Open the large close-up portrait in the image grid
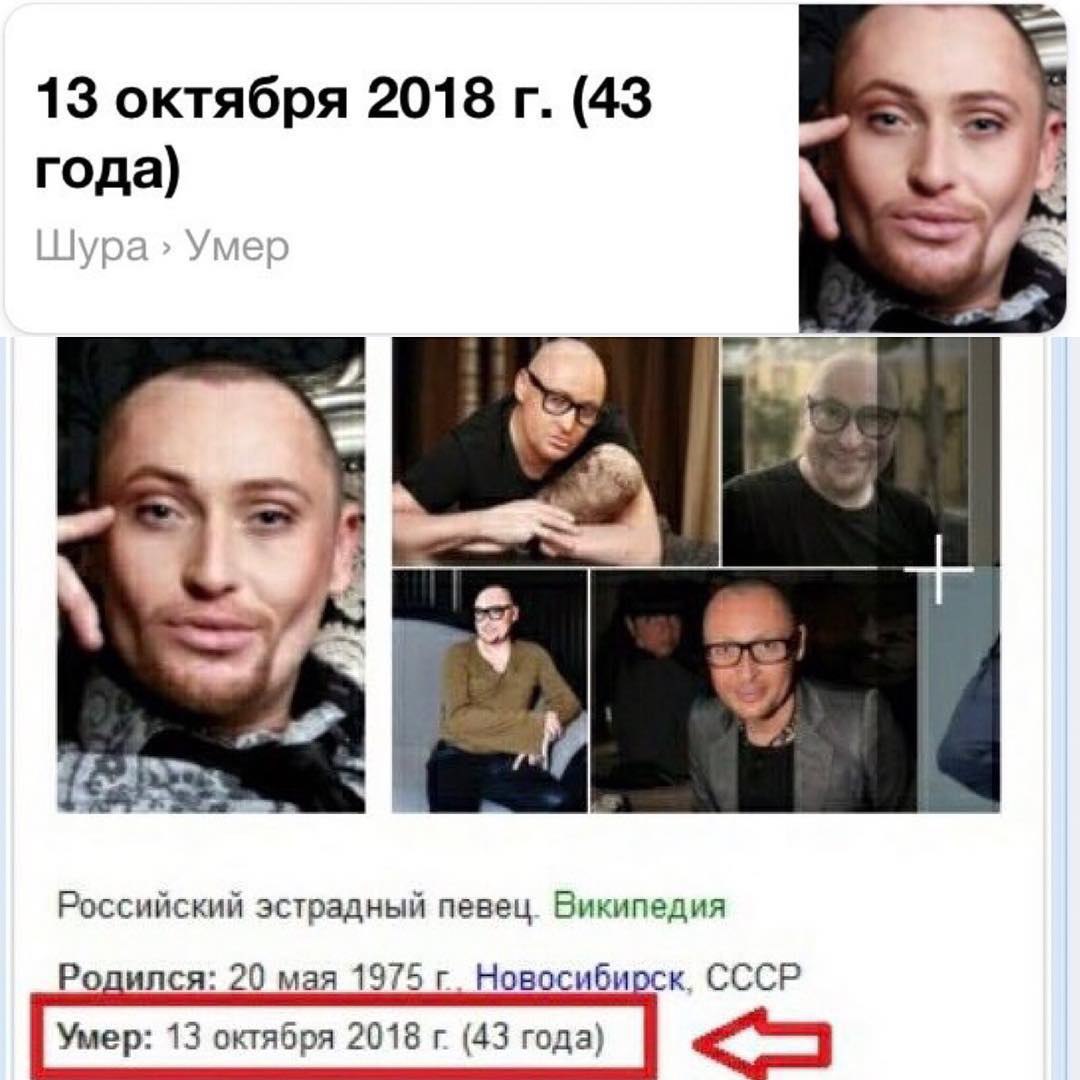The width and height of the screenshot is (1080, 1080). click(211, 575)
